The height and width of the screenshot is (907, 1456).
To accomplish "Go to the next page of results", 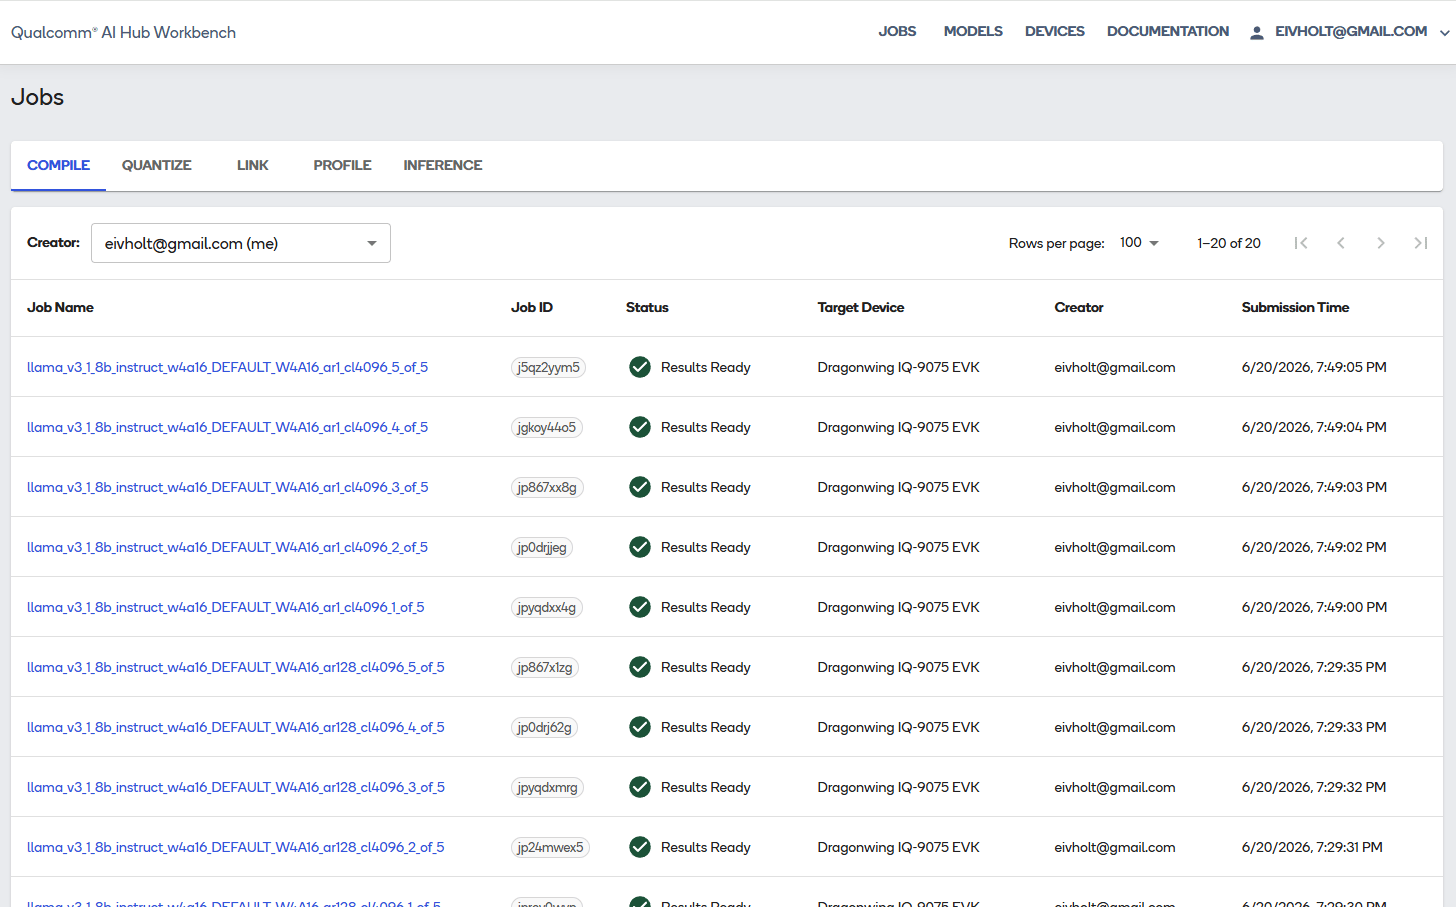I will coord(1381,243).
